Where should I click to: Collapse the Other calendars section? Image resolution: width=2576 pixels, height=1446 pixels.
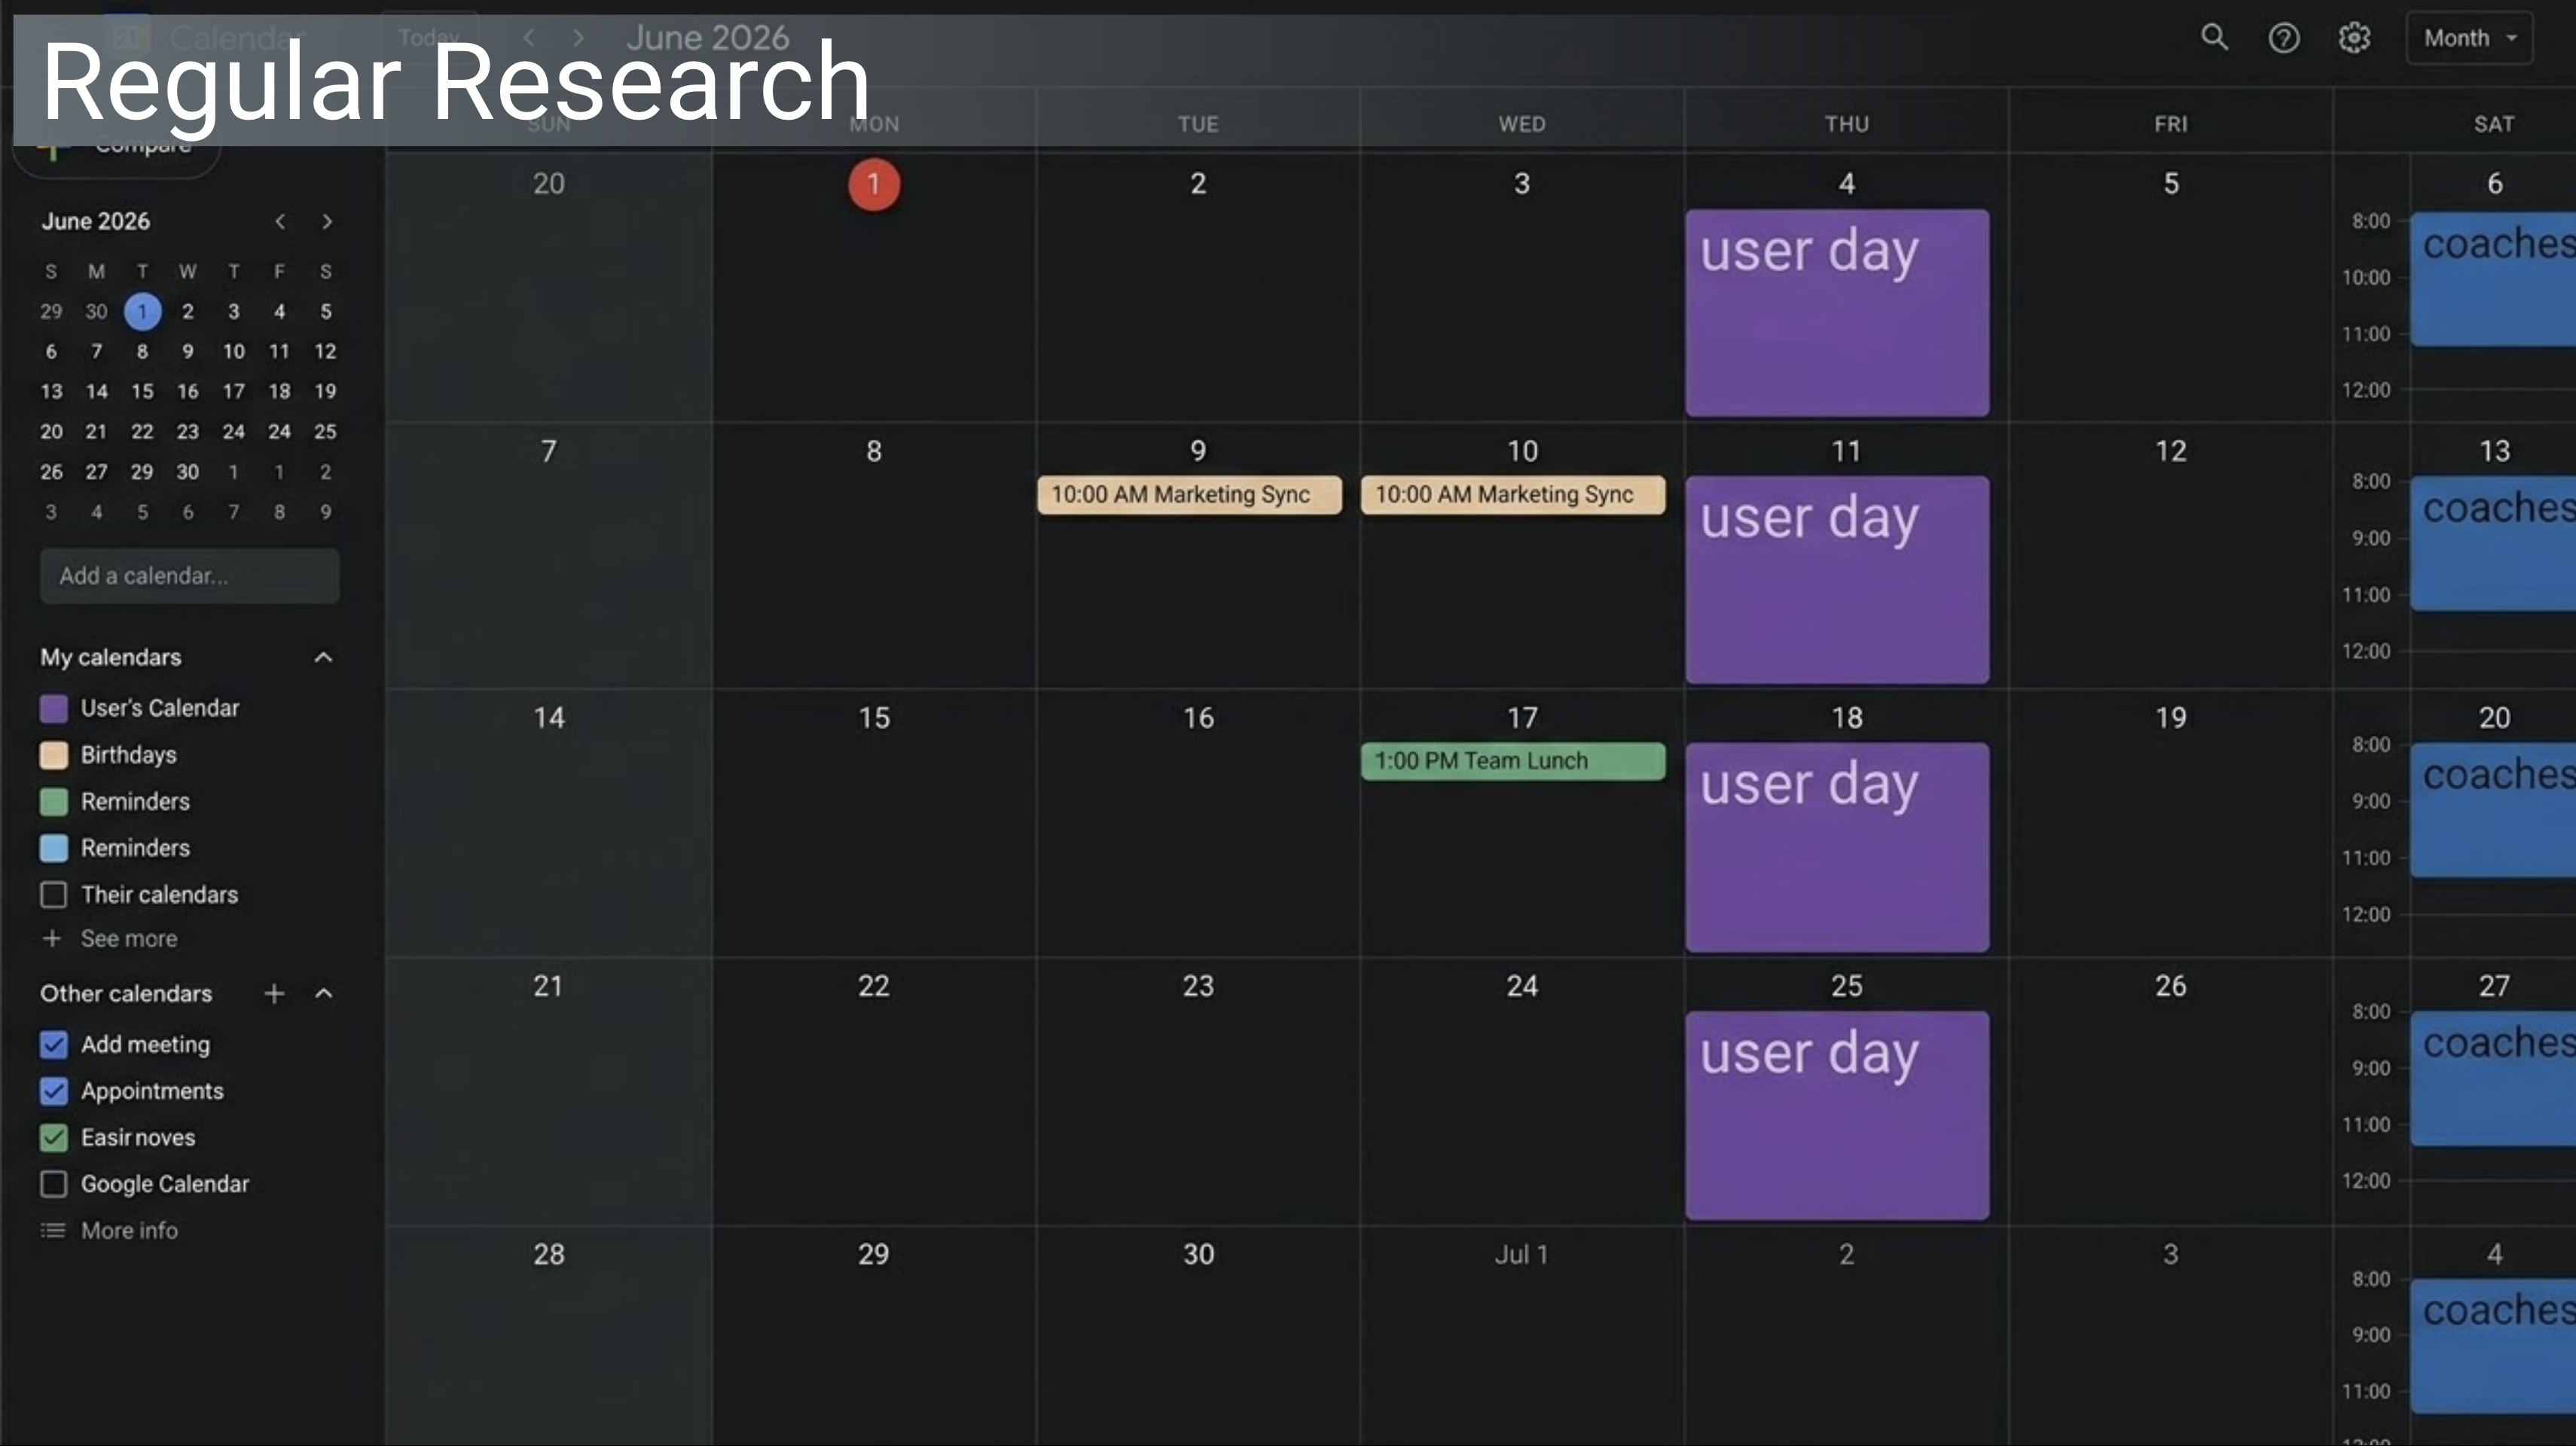click(x=323, y=993)
